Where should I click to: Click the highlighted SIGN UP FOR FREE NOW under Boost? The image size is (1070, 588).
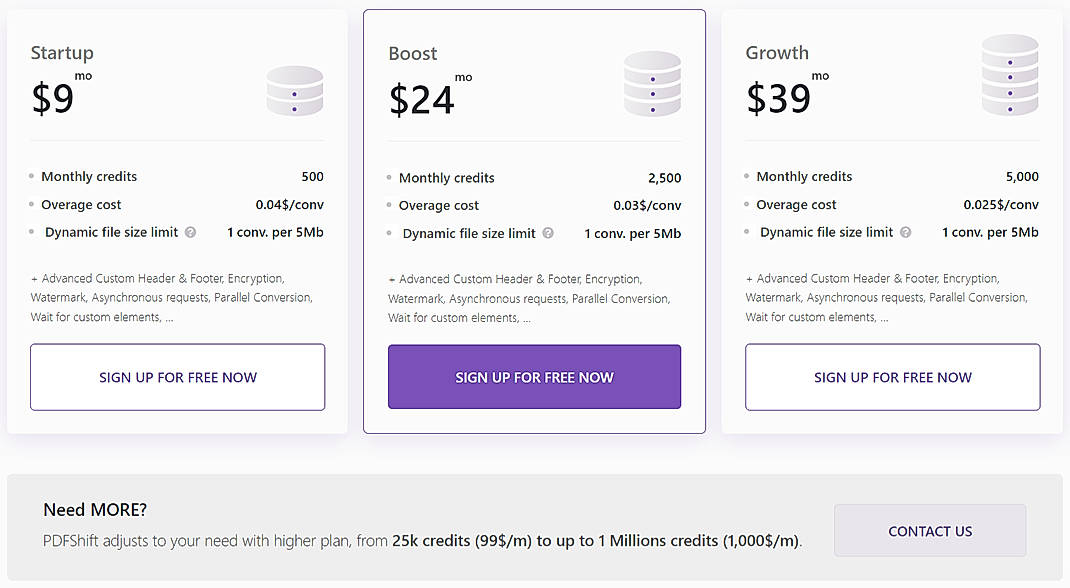534,377
